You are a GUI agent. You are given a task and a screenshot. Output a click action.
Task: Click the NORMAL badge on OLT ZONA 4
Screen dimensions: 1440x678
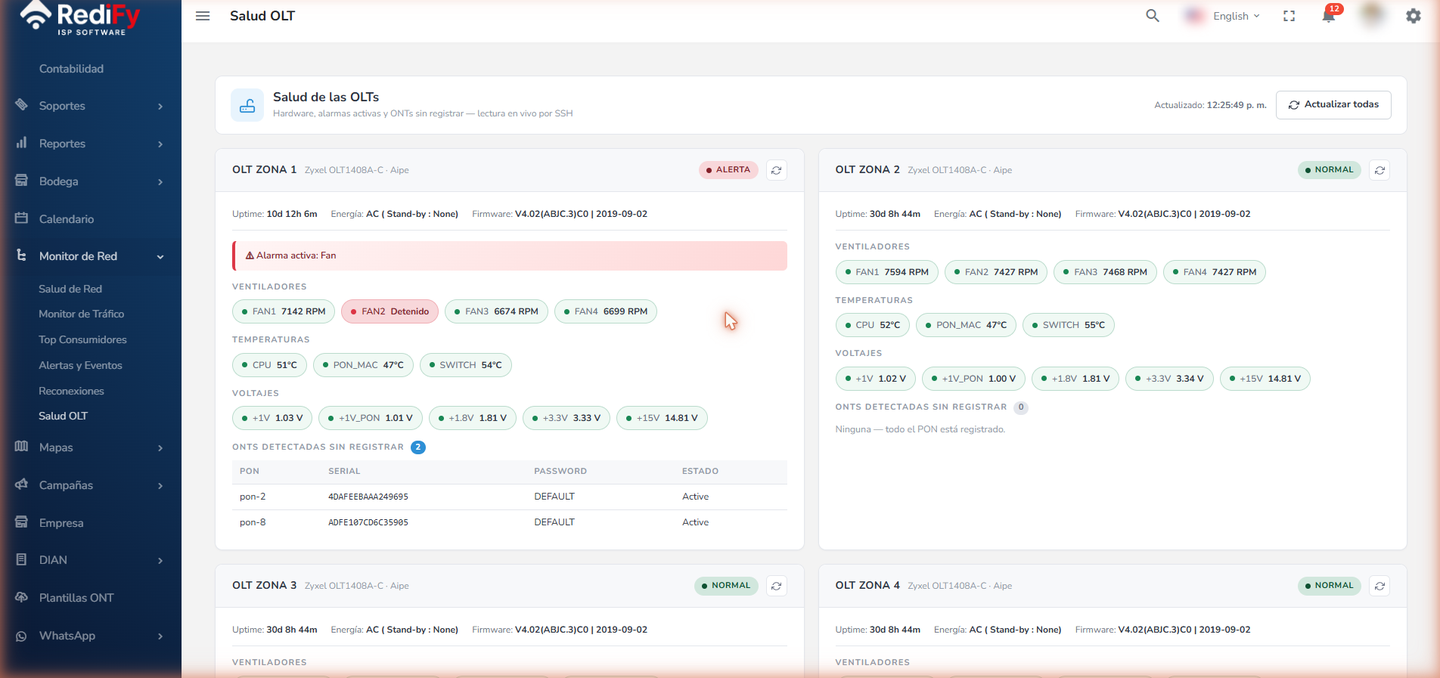point(1329,586)
